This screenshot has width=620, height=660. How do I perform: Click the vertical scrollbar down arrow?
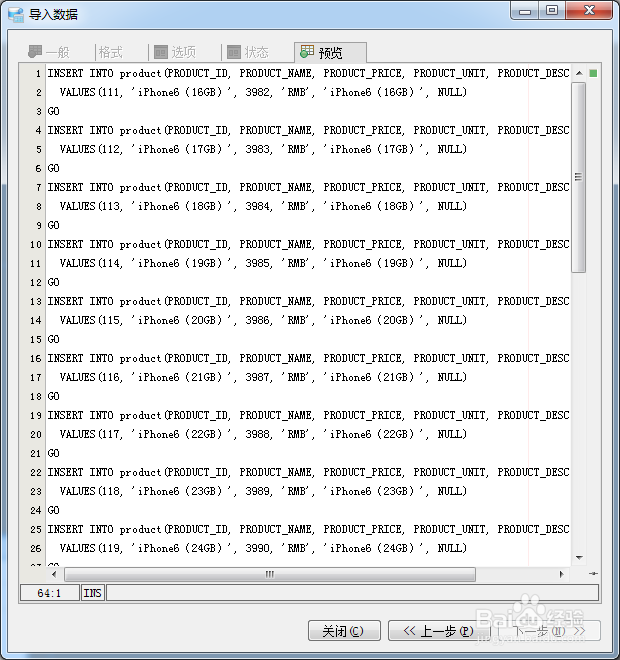[579, 558]
